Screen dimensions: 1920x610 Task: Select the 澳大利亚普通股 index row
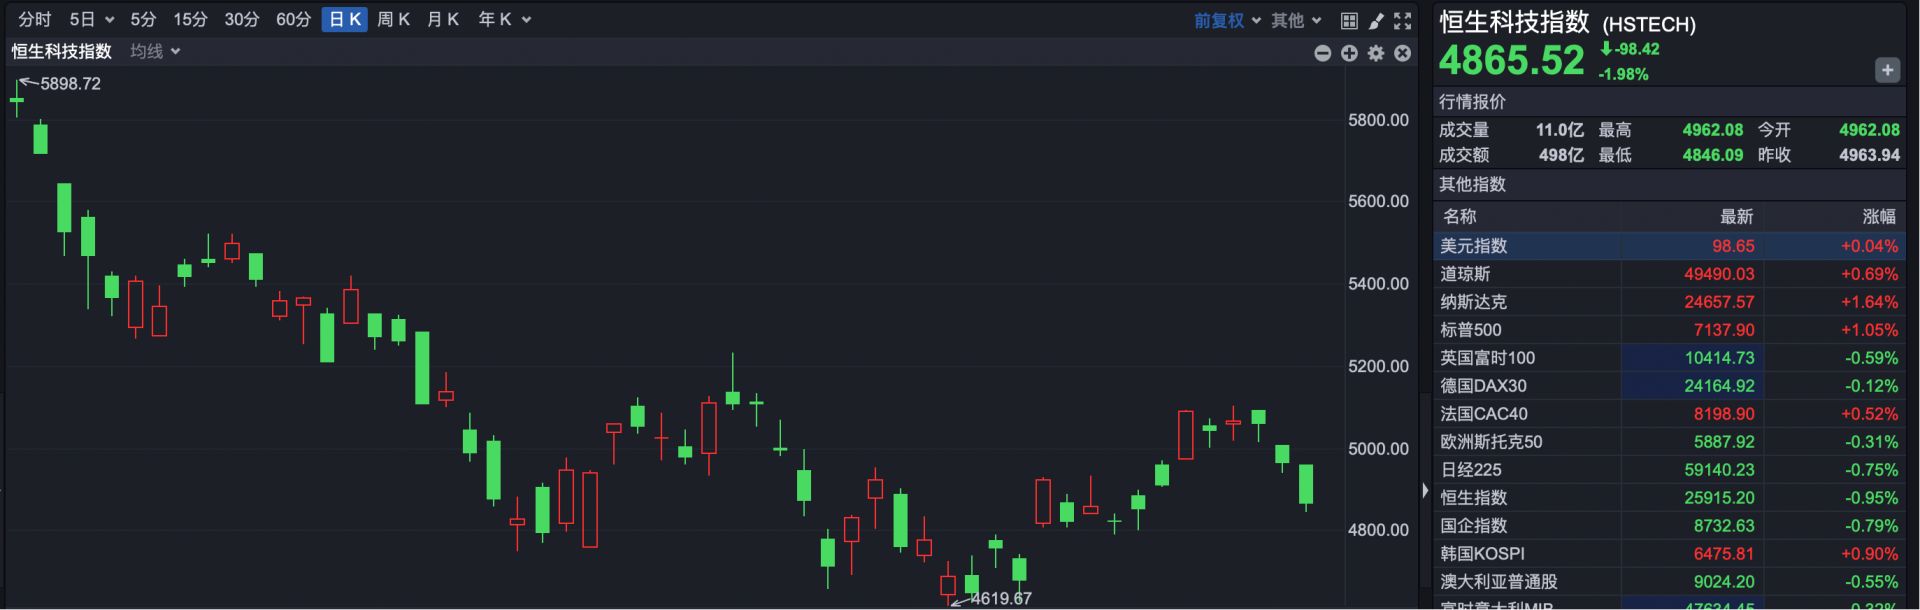click(x=1669, y=582)
